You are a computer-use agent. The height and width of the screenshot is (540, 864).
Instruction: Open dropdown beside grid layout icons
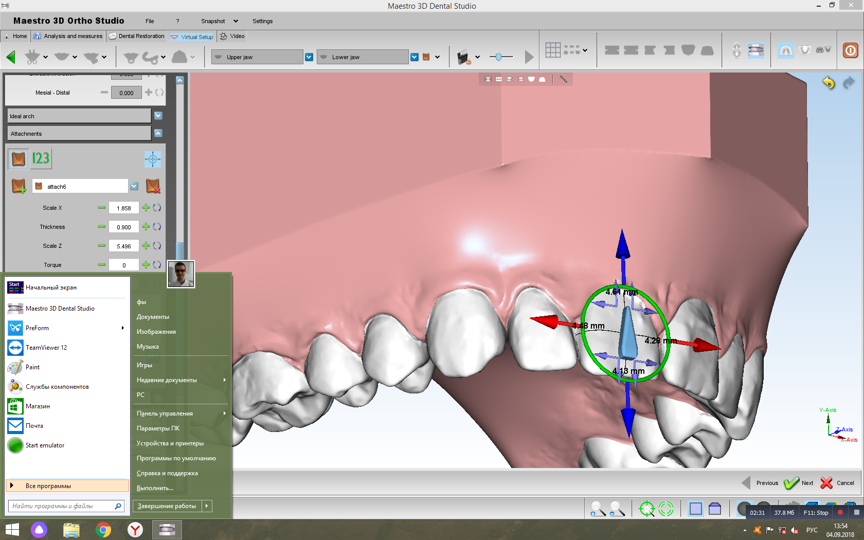(x=585, y=50)
